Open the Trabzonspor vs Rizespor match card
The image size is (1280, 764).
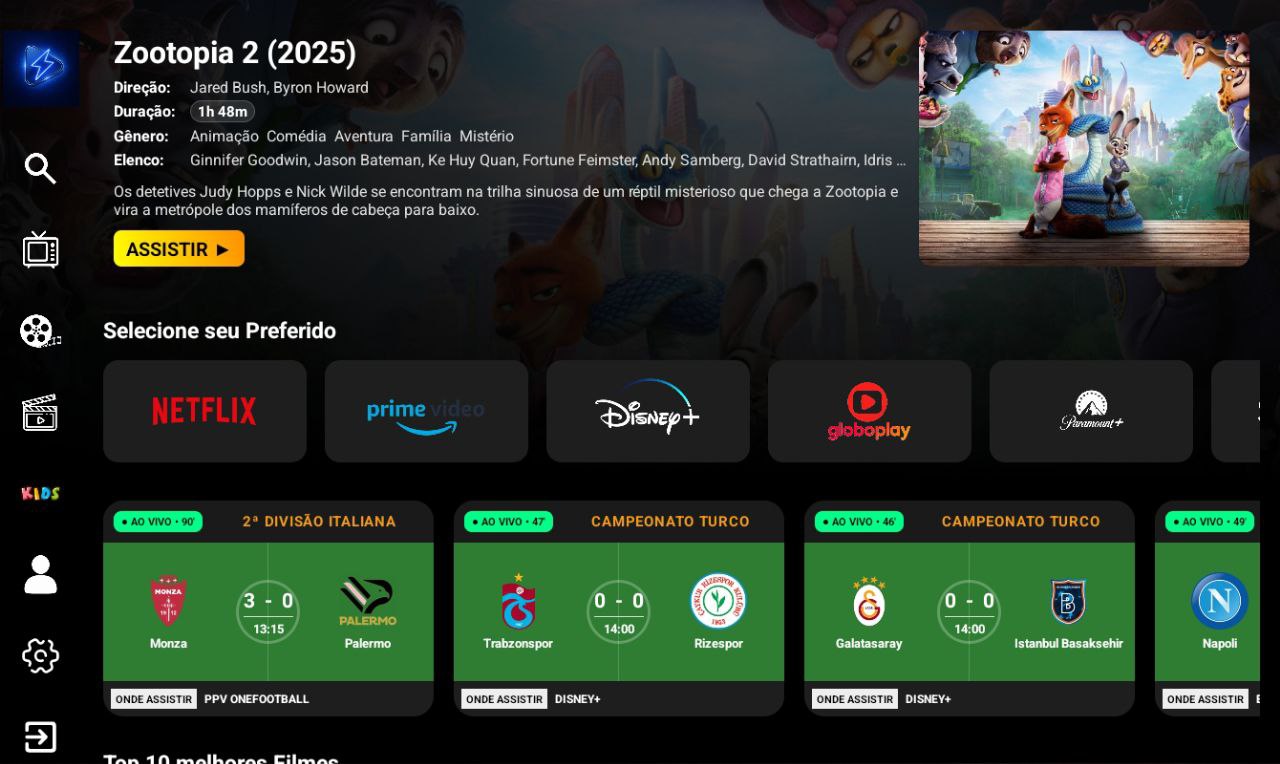619,608
